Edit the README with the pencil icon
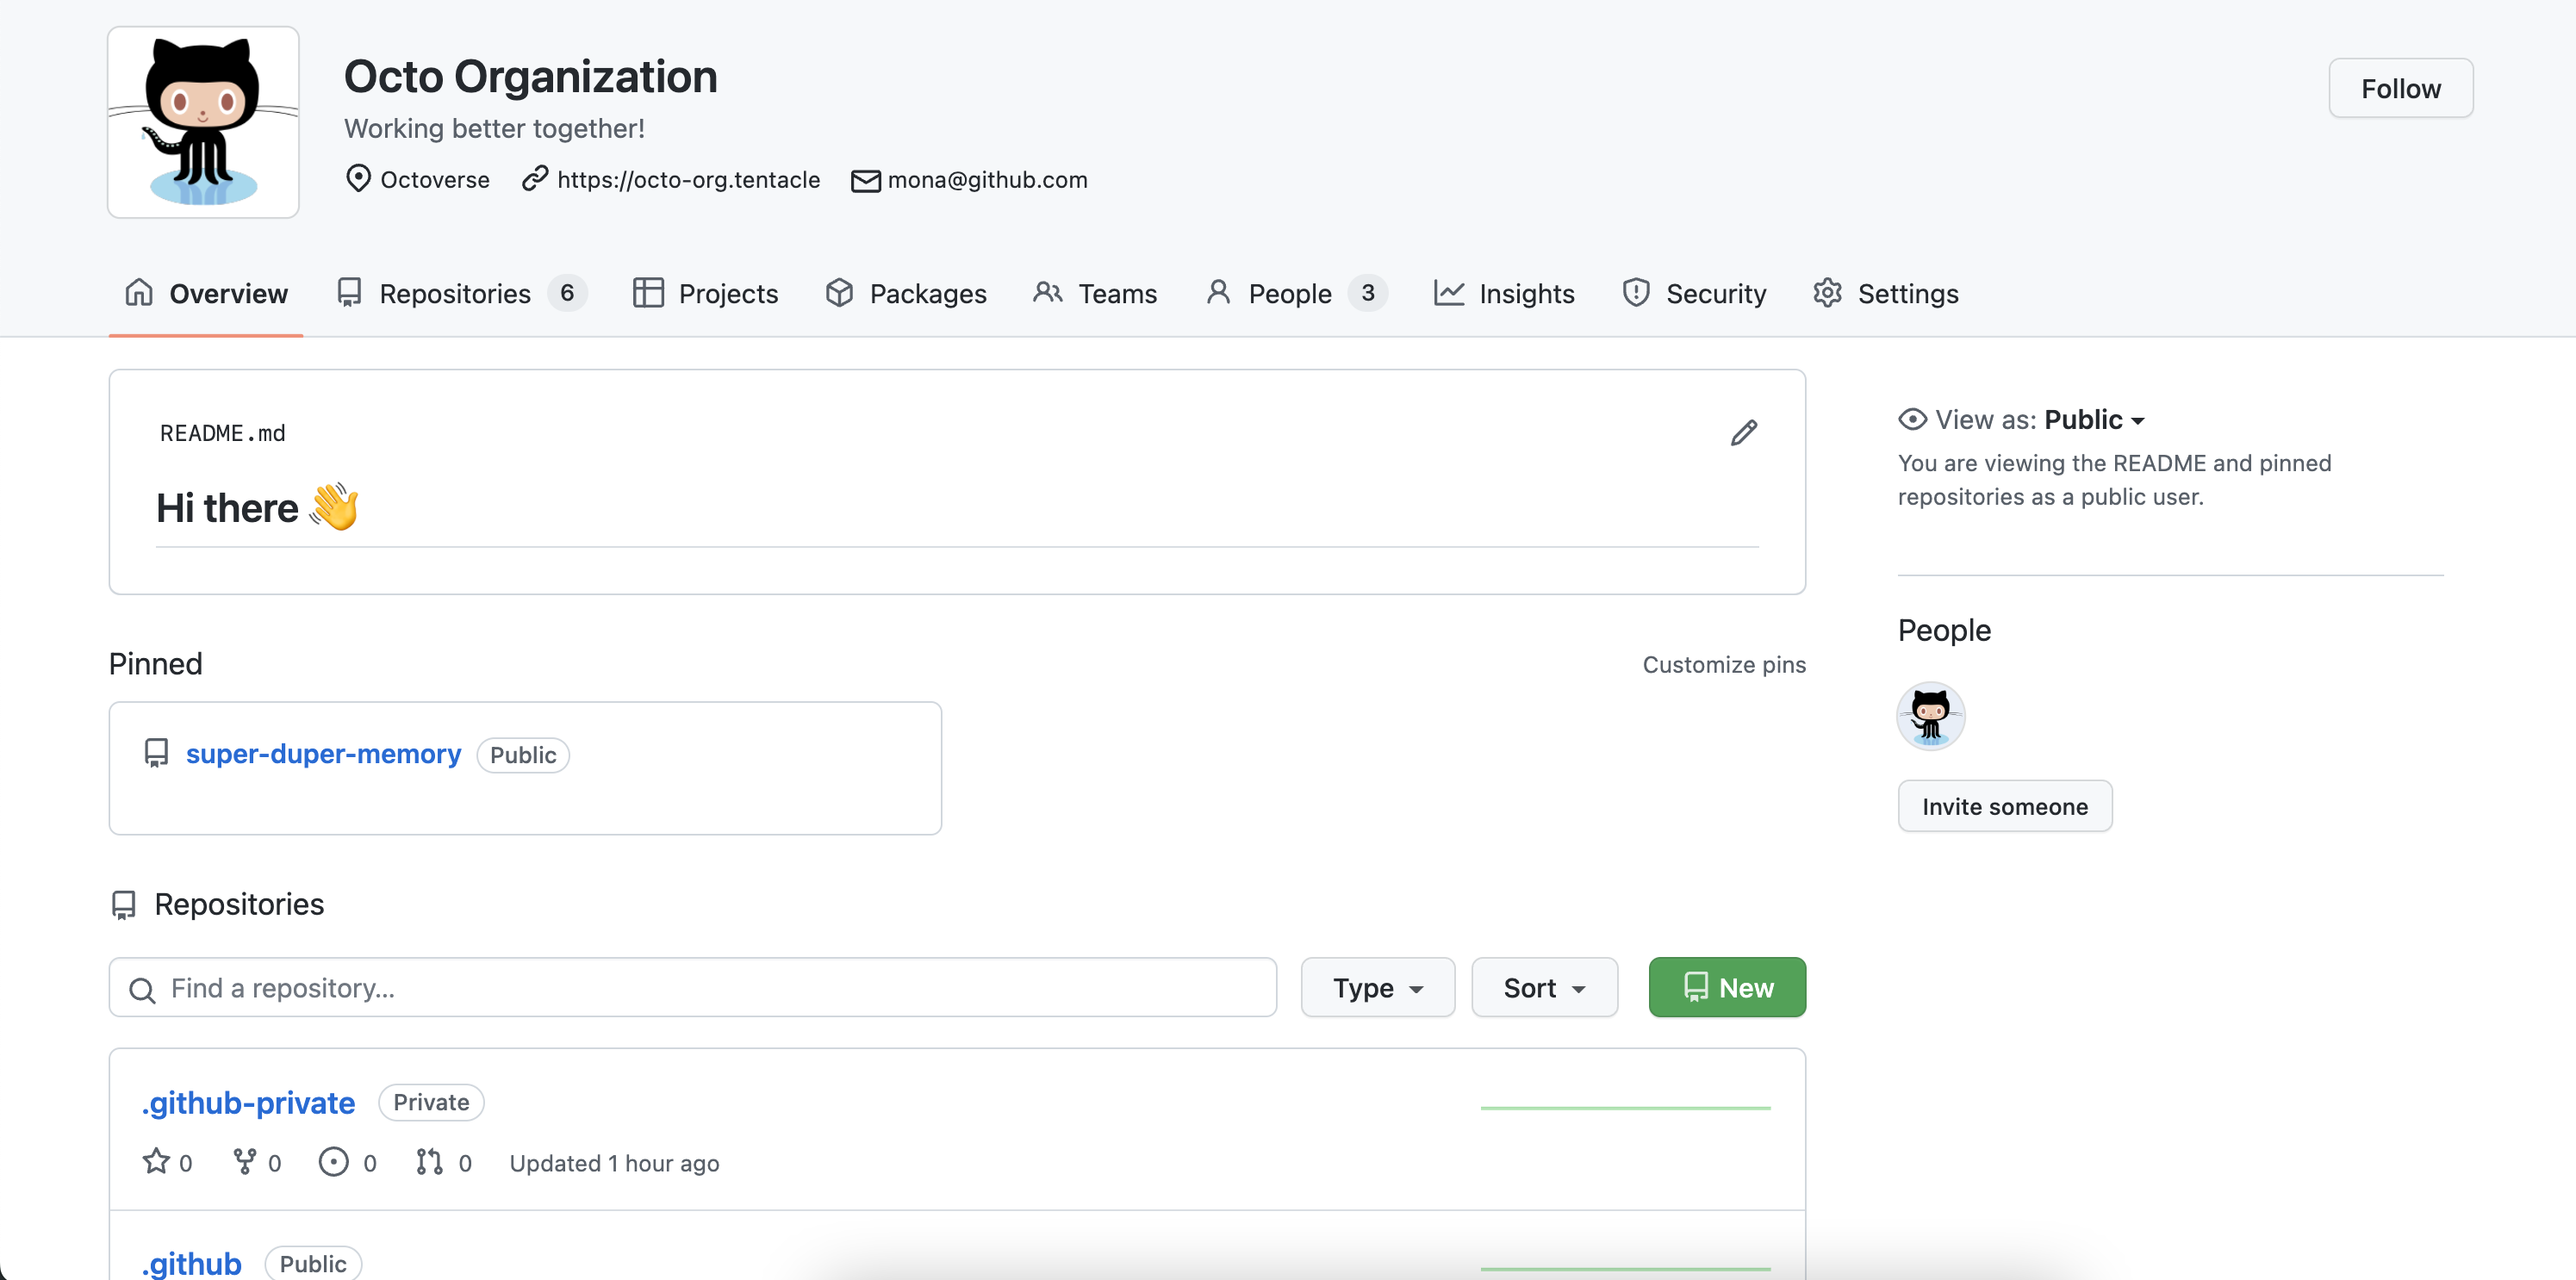 click(x=1744, y=432)
